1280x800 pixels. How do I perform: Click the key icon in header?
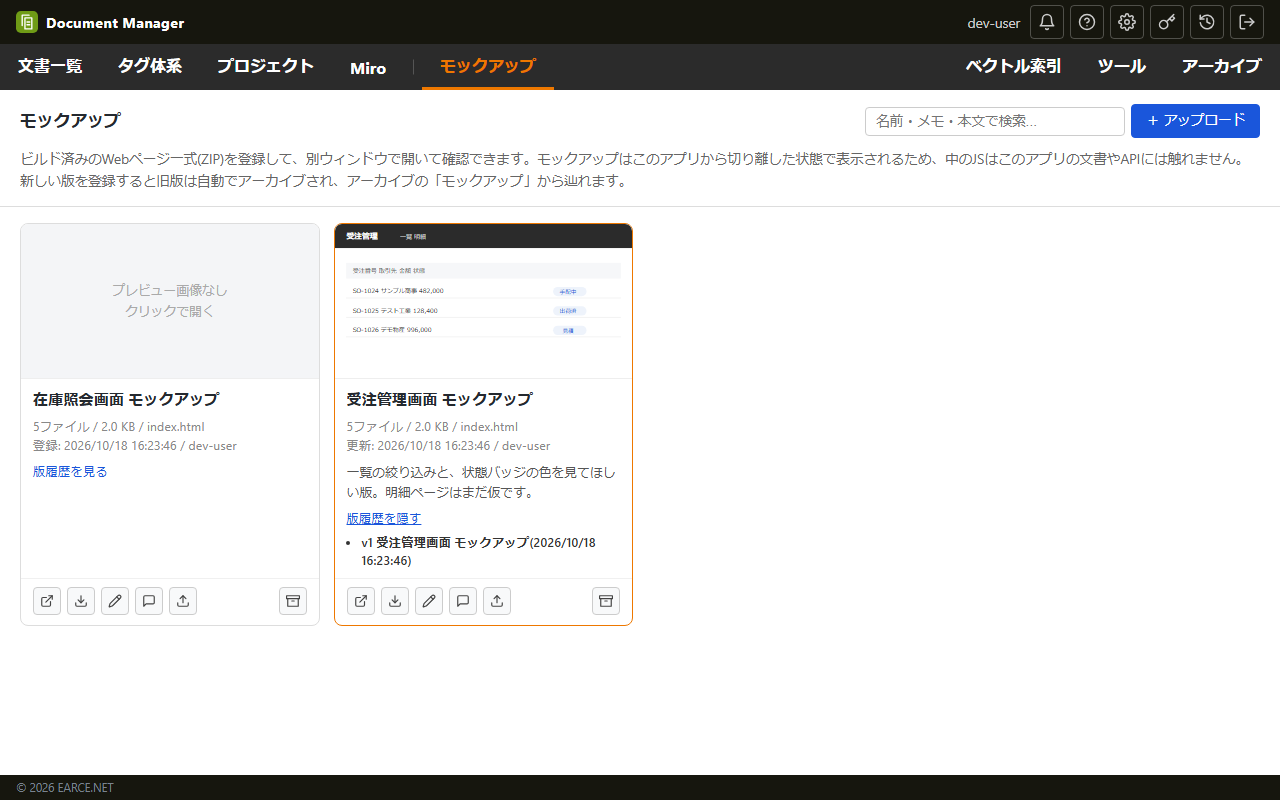click(x=1167, y=22)
